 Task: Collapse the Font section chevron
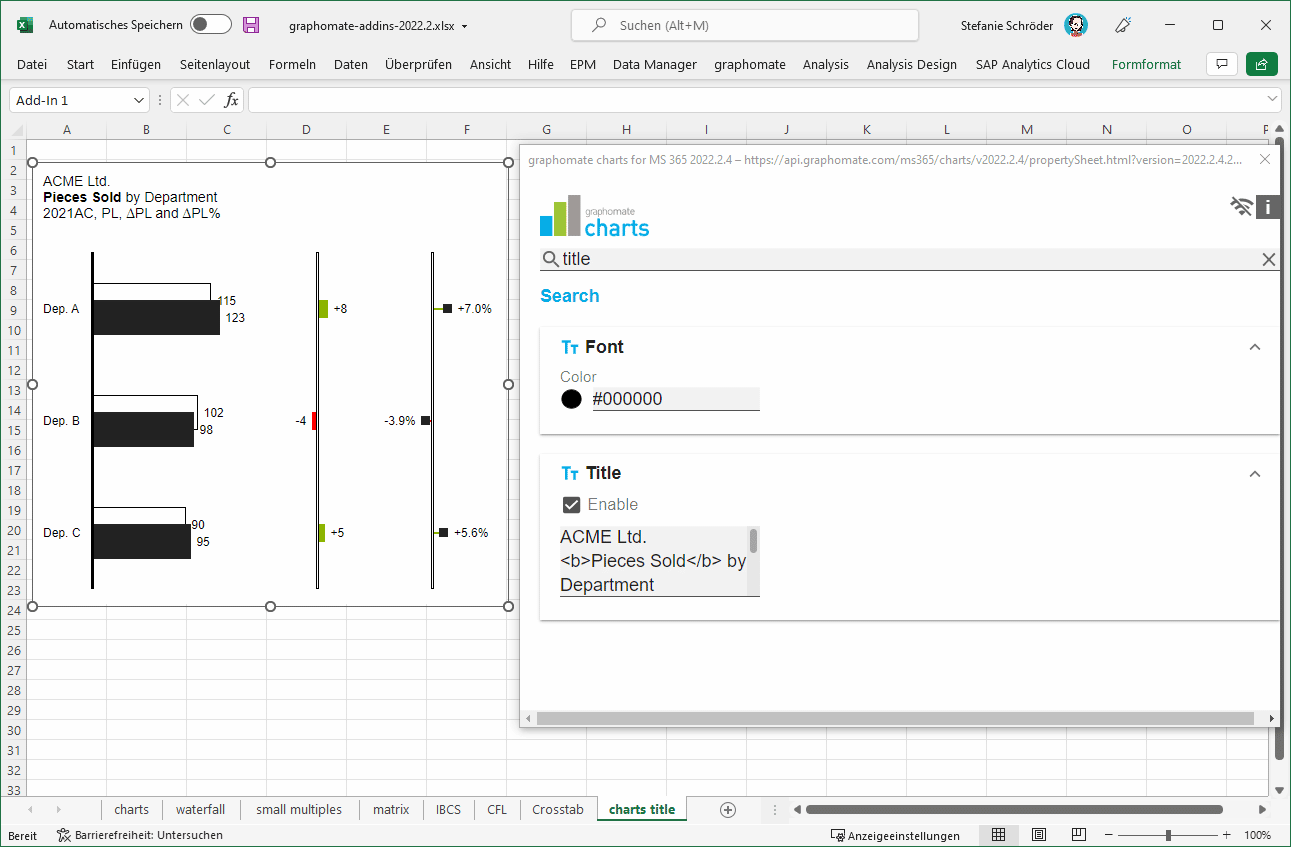click(x=1255, y=347)
